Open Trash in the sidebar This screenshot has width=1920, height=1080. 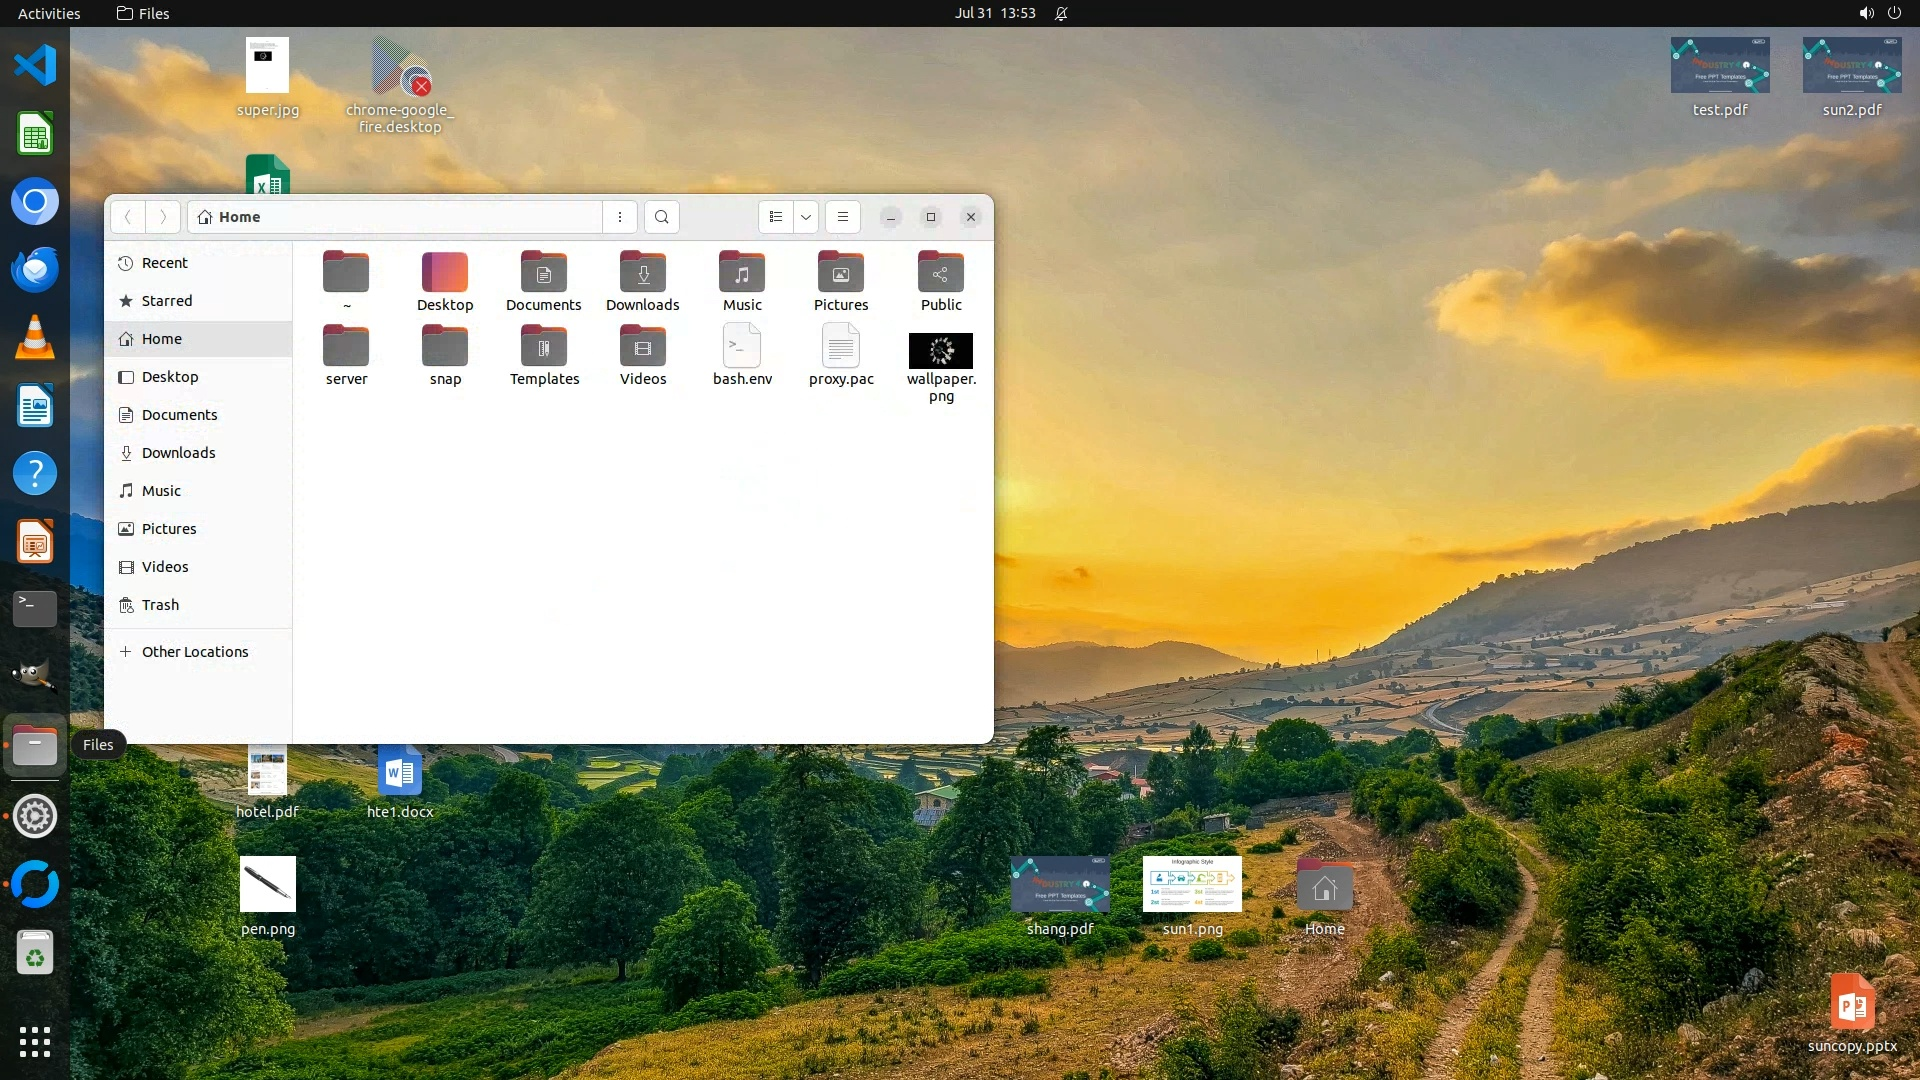click(x=160, y=605)
